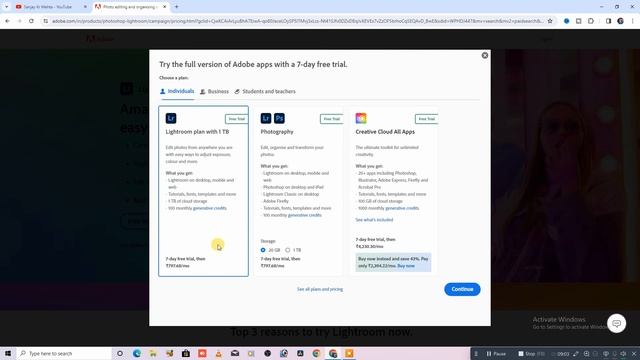Switch to the YouTube browser tab
This screenshot has height=360, width=640.
click(48, 7)
